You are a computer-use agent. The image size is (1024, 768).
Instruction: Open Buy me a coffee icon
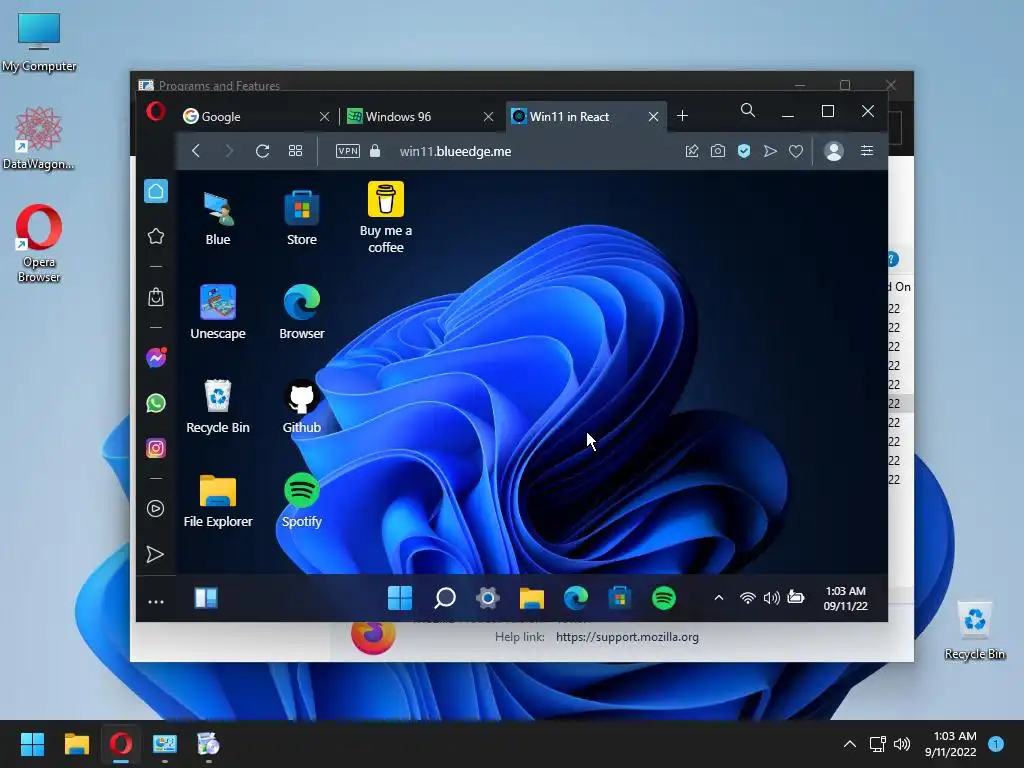tap(386, 218)
